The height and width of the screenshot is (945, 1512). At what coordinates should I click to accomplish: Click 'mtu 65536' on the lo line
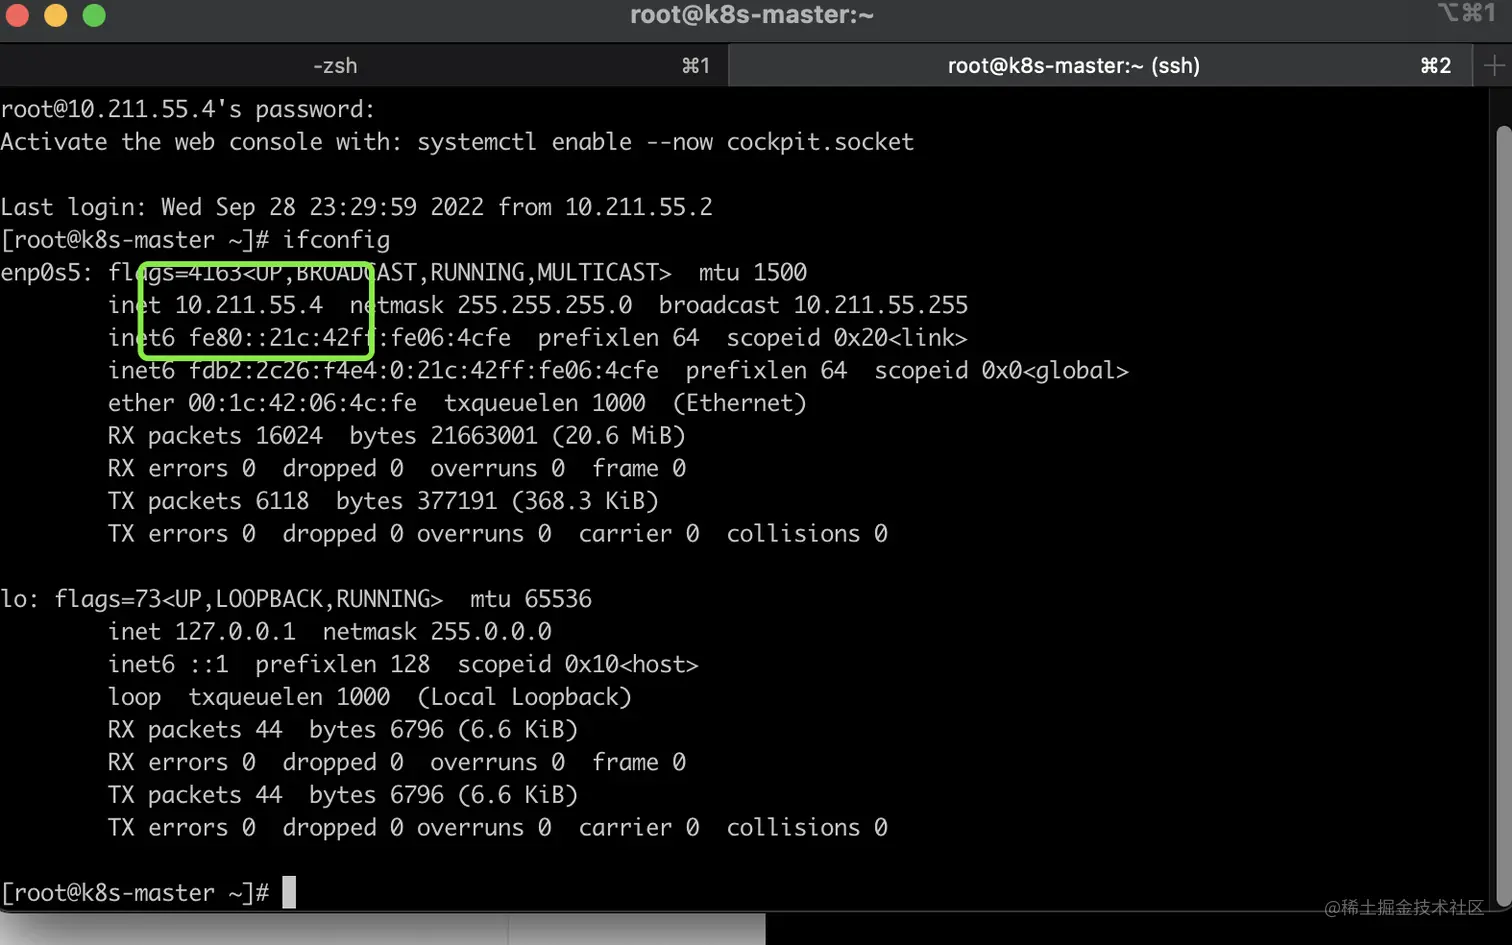pos(531,599)
